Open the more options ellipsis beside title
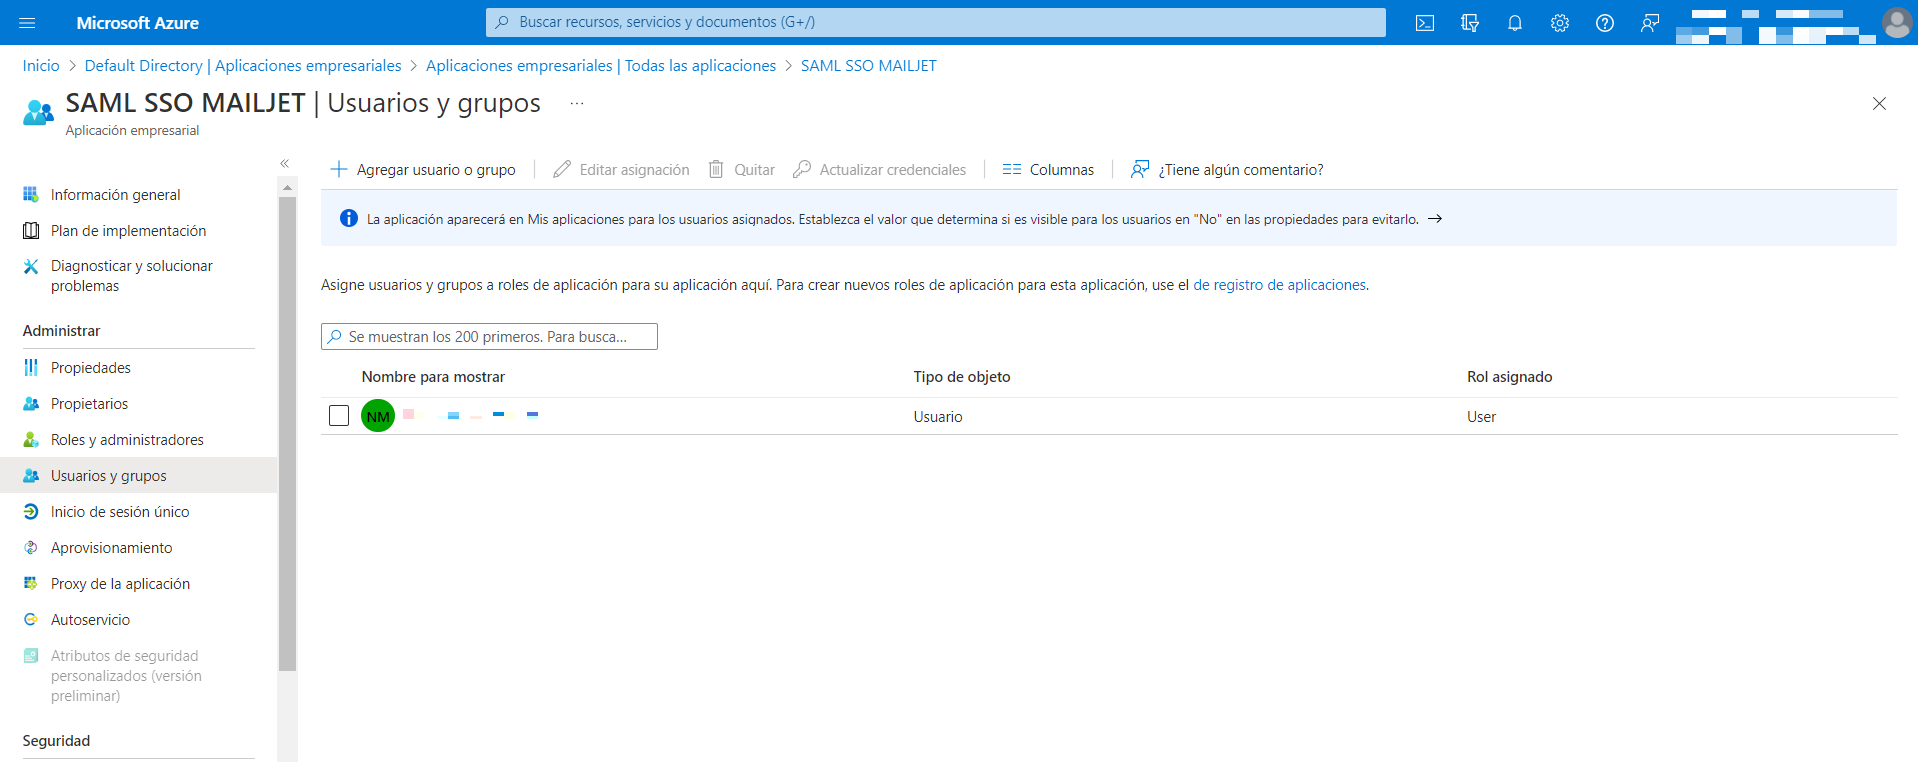This screenshot has width=1918, height=762. [x=577, y=103]
